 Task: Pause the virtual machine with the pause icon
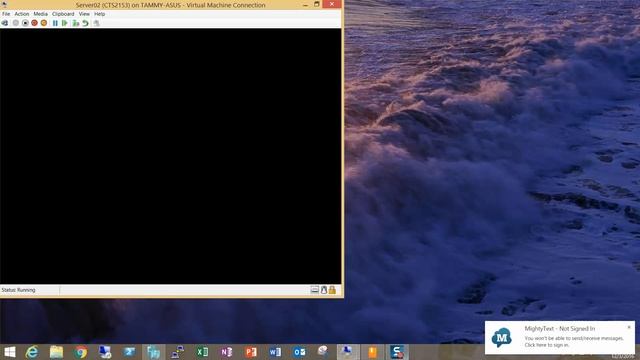[55, 23]
